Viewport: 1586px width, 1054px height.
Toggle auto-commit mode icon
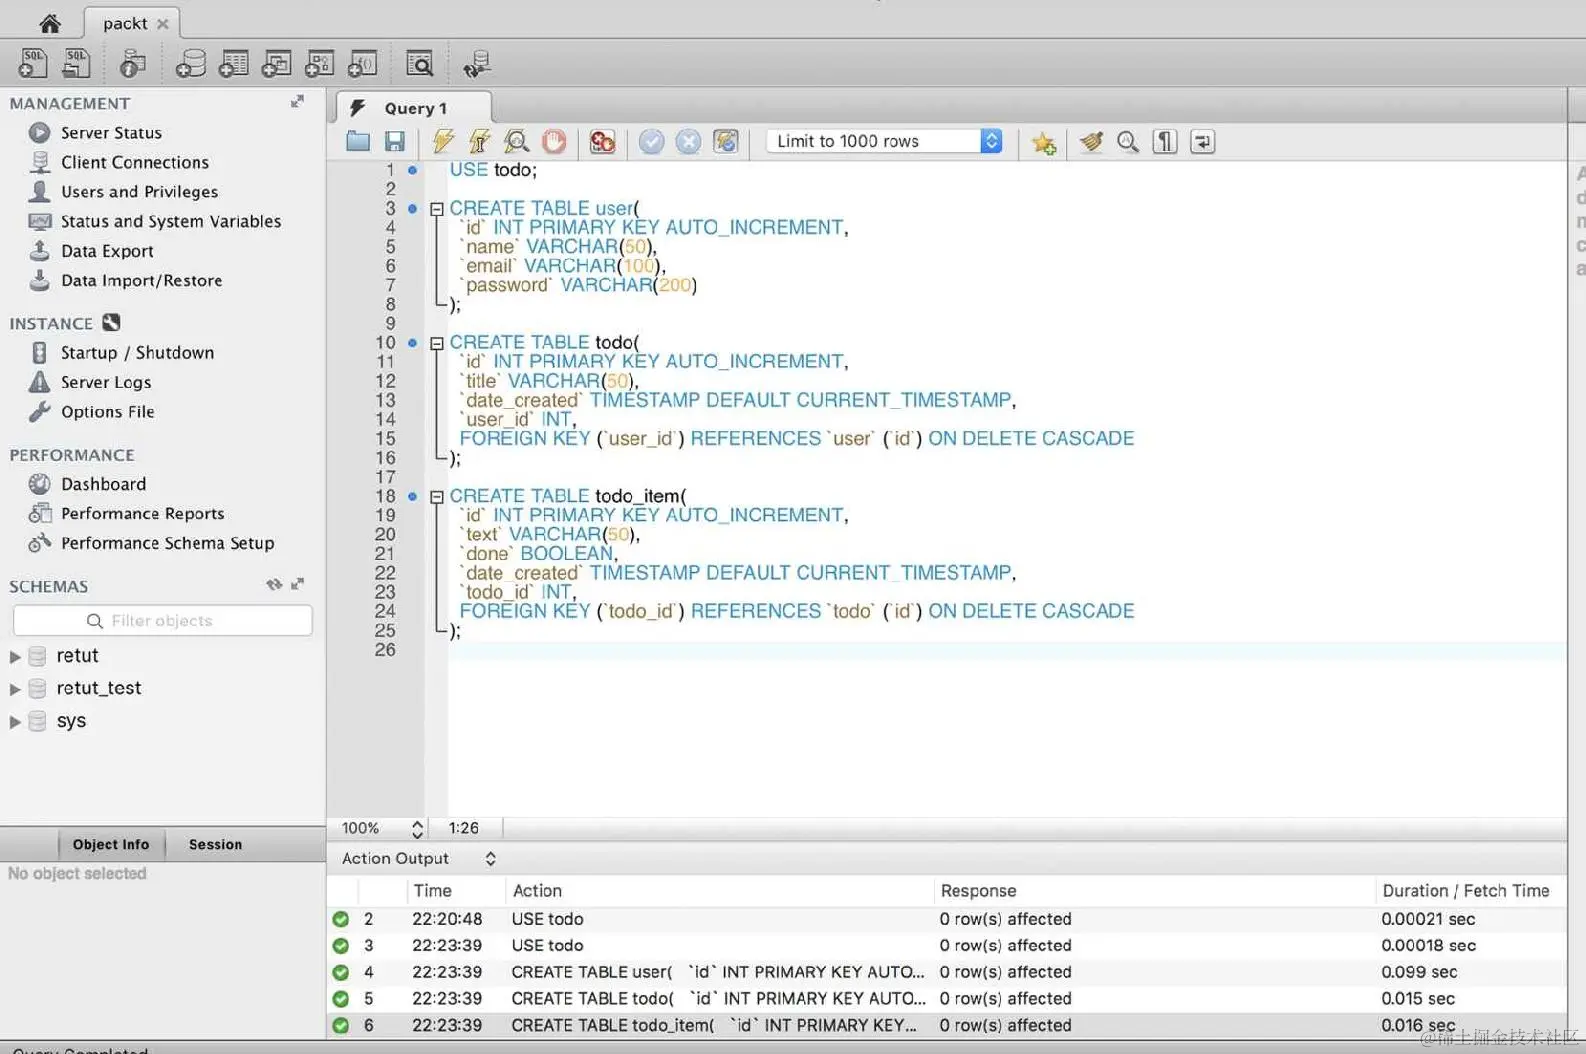726,142
